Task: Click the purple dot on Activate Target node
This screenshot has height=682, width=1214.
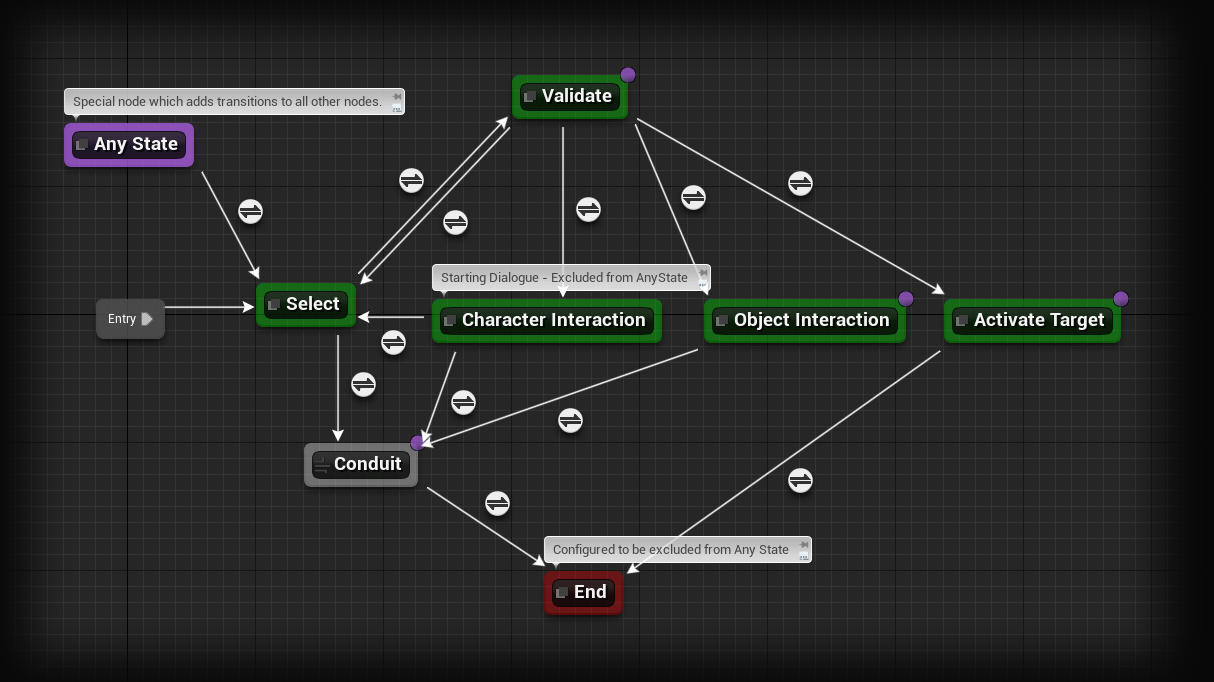Action: point(1120,299)
